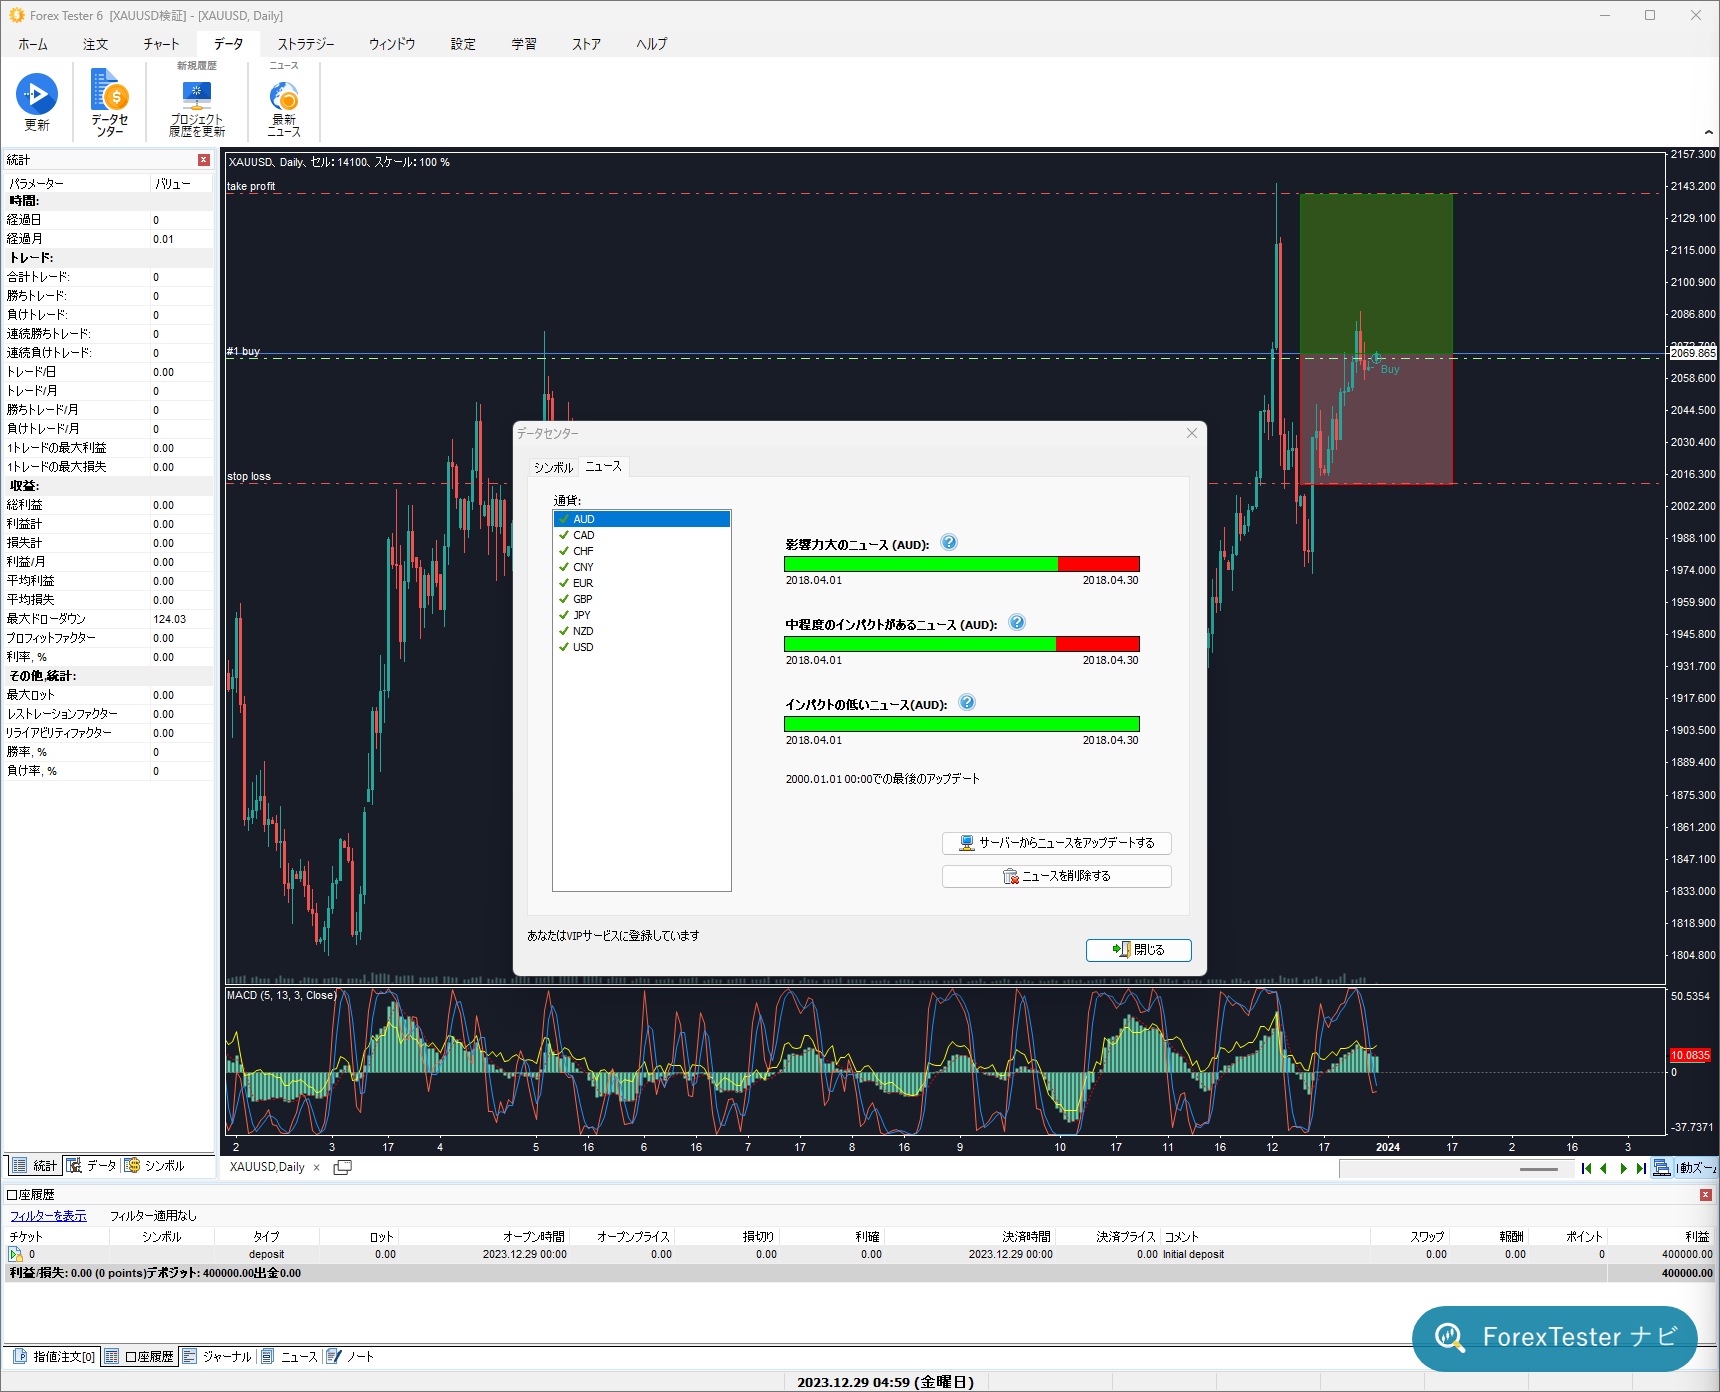The height and width of the screenshot is (1392, 1720).
Task: Open the 指値注文[0] bottom tab
Action: coord(55,1357)
